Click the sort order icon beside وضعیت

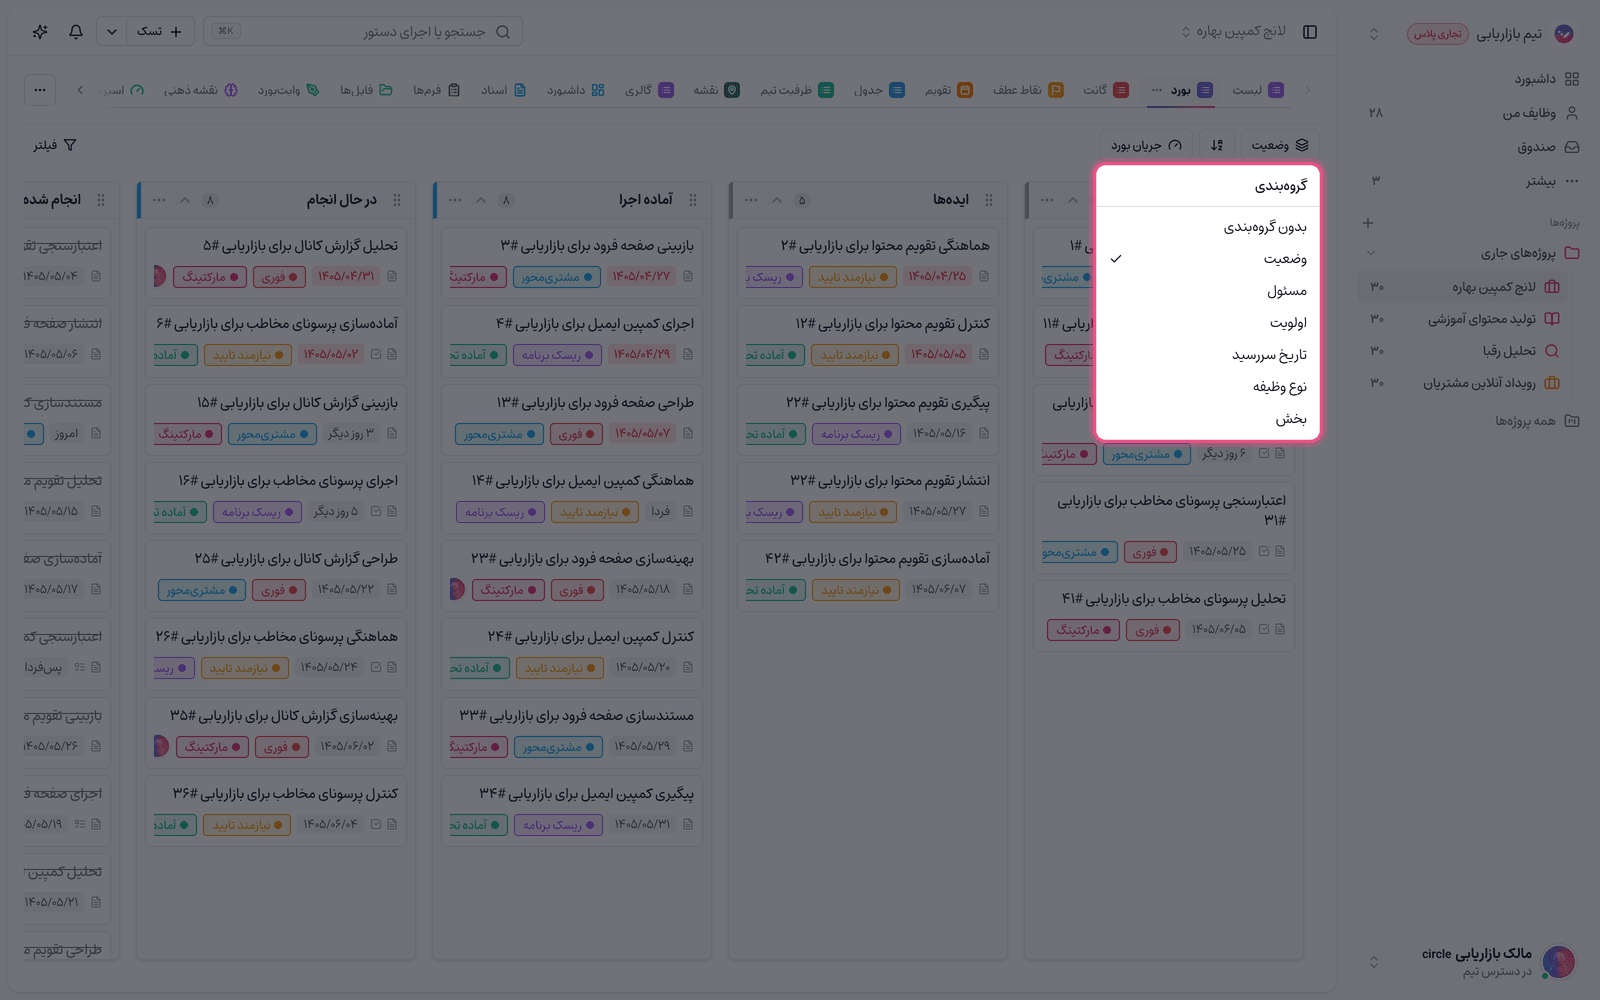coord(1217,145)
